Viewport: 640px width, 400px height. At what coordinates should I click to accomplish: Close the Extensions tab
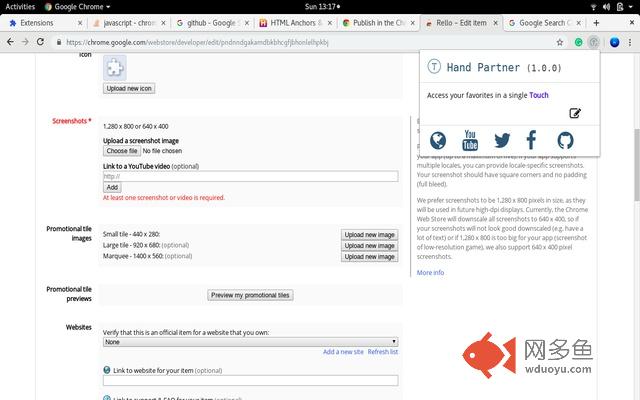click(x=80, y=23)
